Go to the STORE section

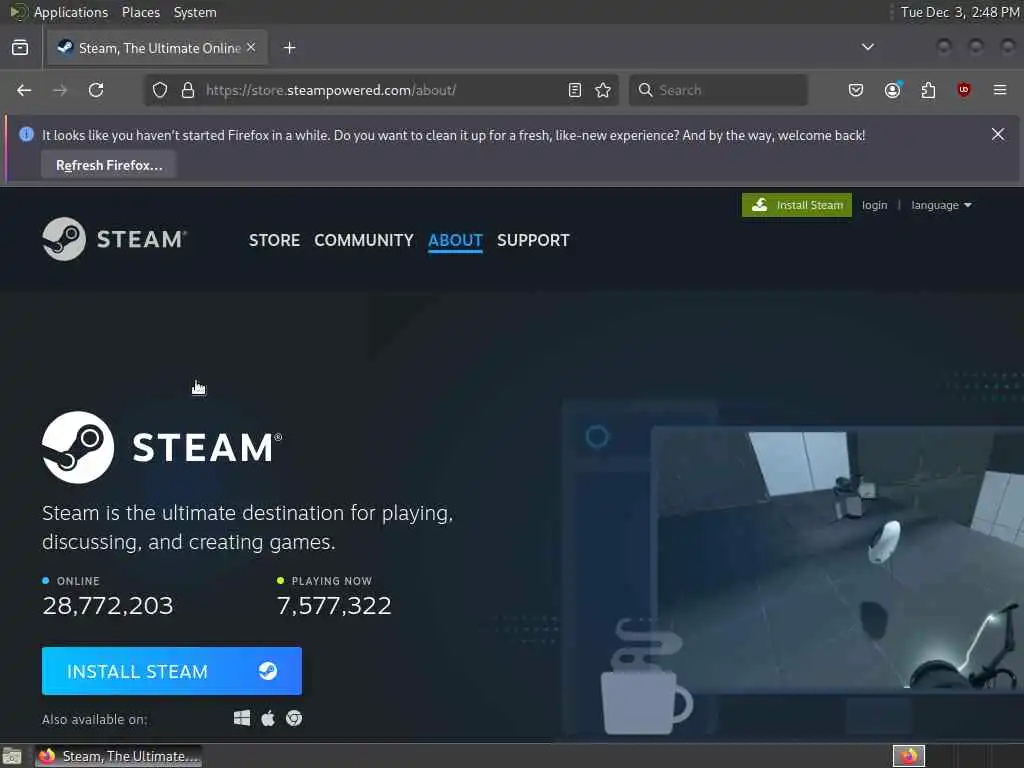tap(274, 240)
